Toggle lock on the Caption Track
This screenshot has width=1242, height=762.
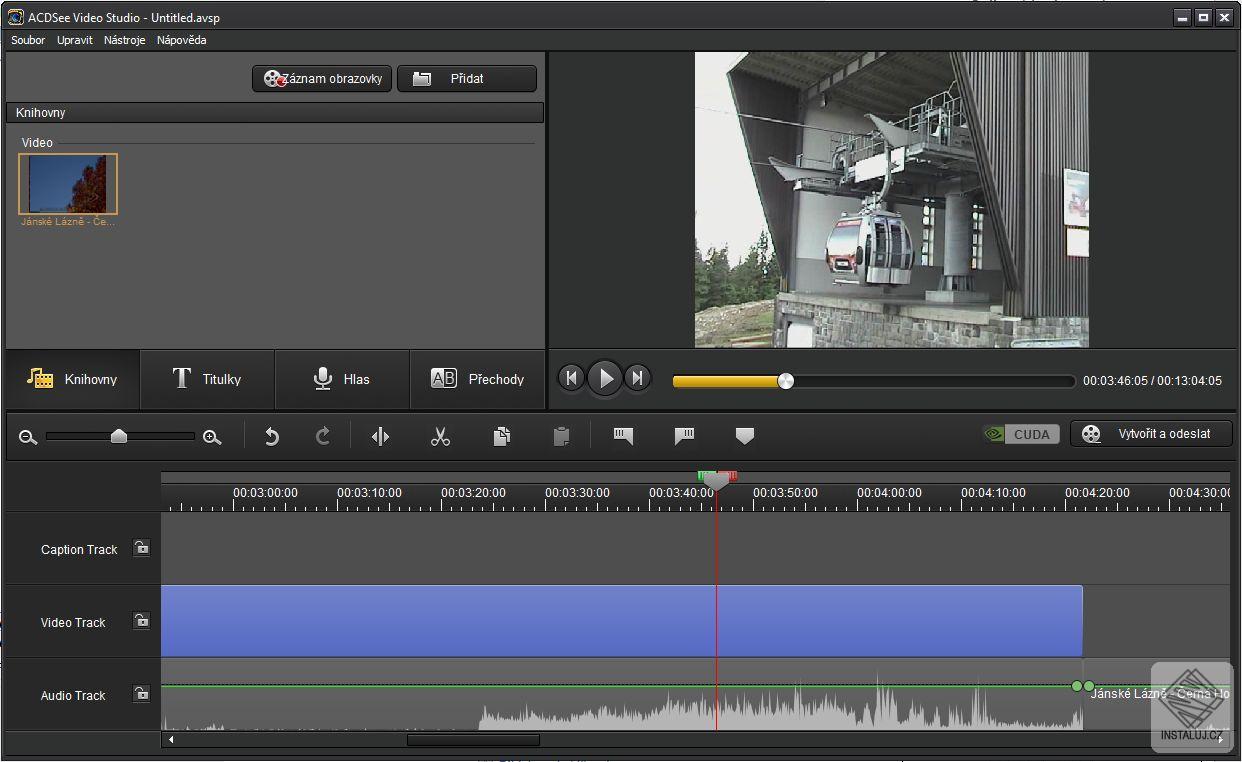[x=142, y=548]
